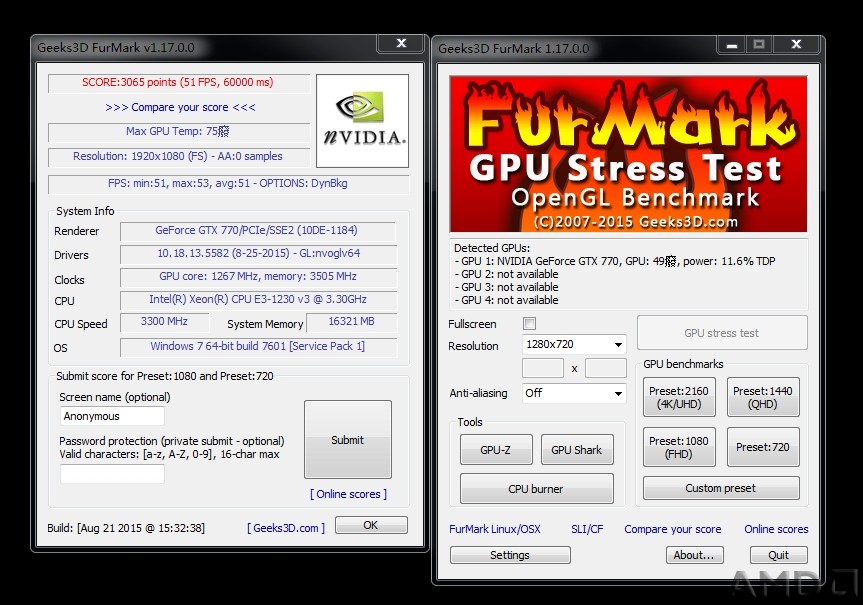Click the GPU 1: NVIDIA GeForce GTX 770 line
This screenshot has height=605, width=863.
pyautogui.click(x=615, y=261)
